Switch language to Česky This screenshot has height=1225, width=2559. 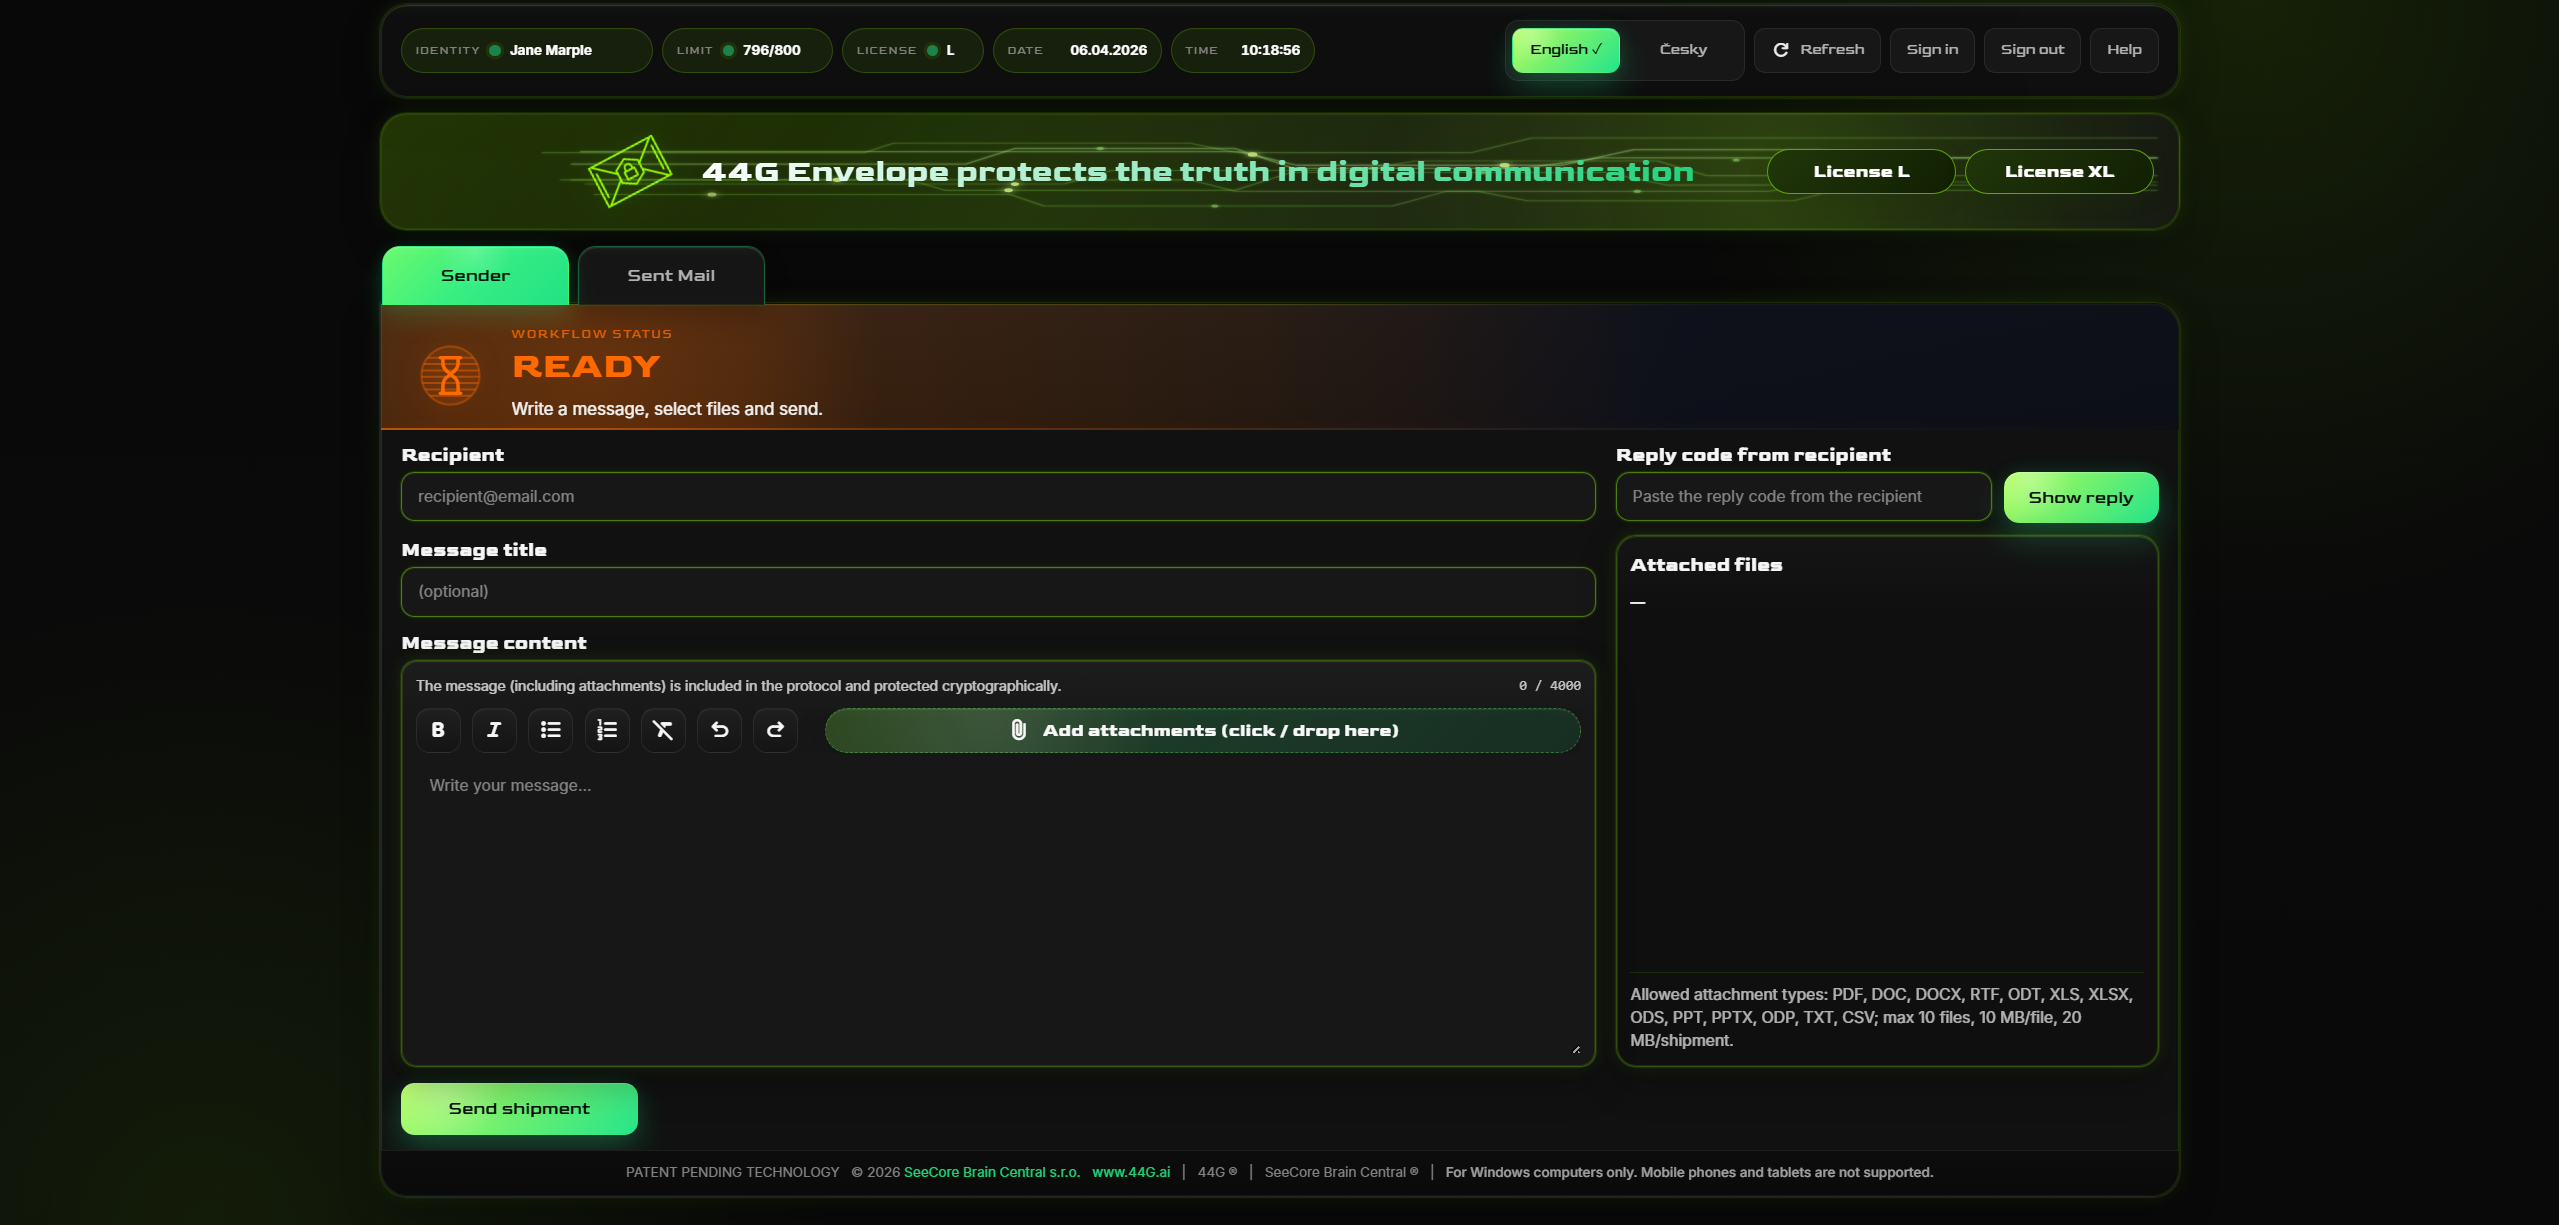(x=1683, y=50)
